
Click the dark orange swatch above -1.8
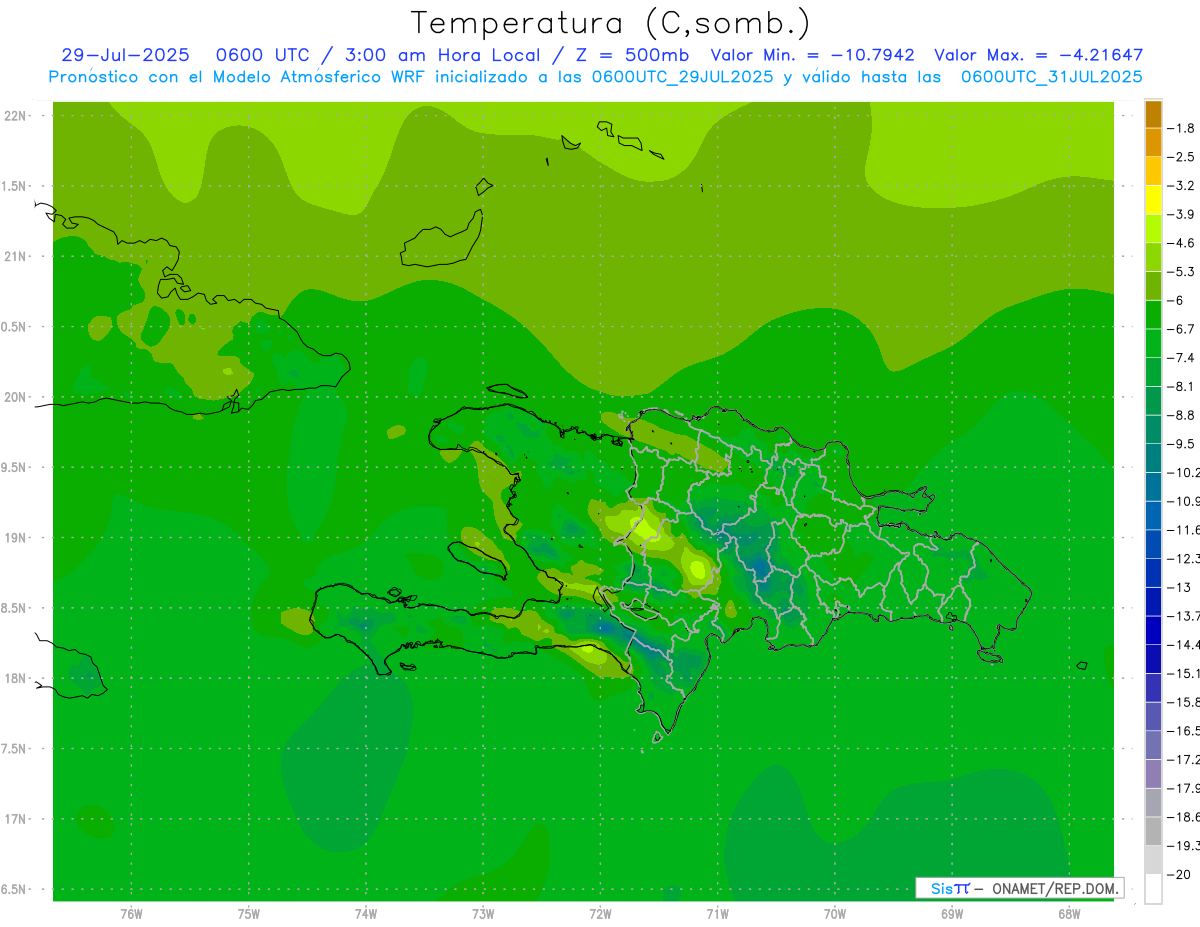click(x=1153, y=114)
